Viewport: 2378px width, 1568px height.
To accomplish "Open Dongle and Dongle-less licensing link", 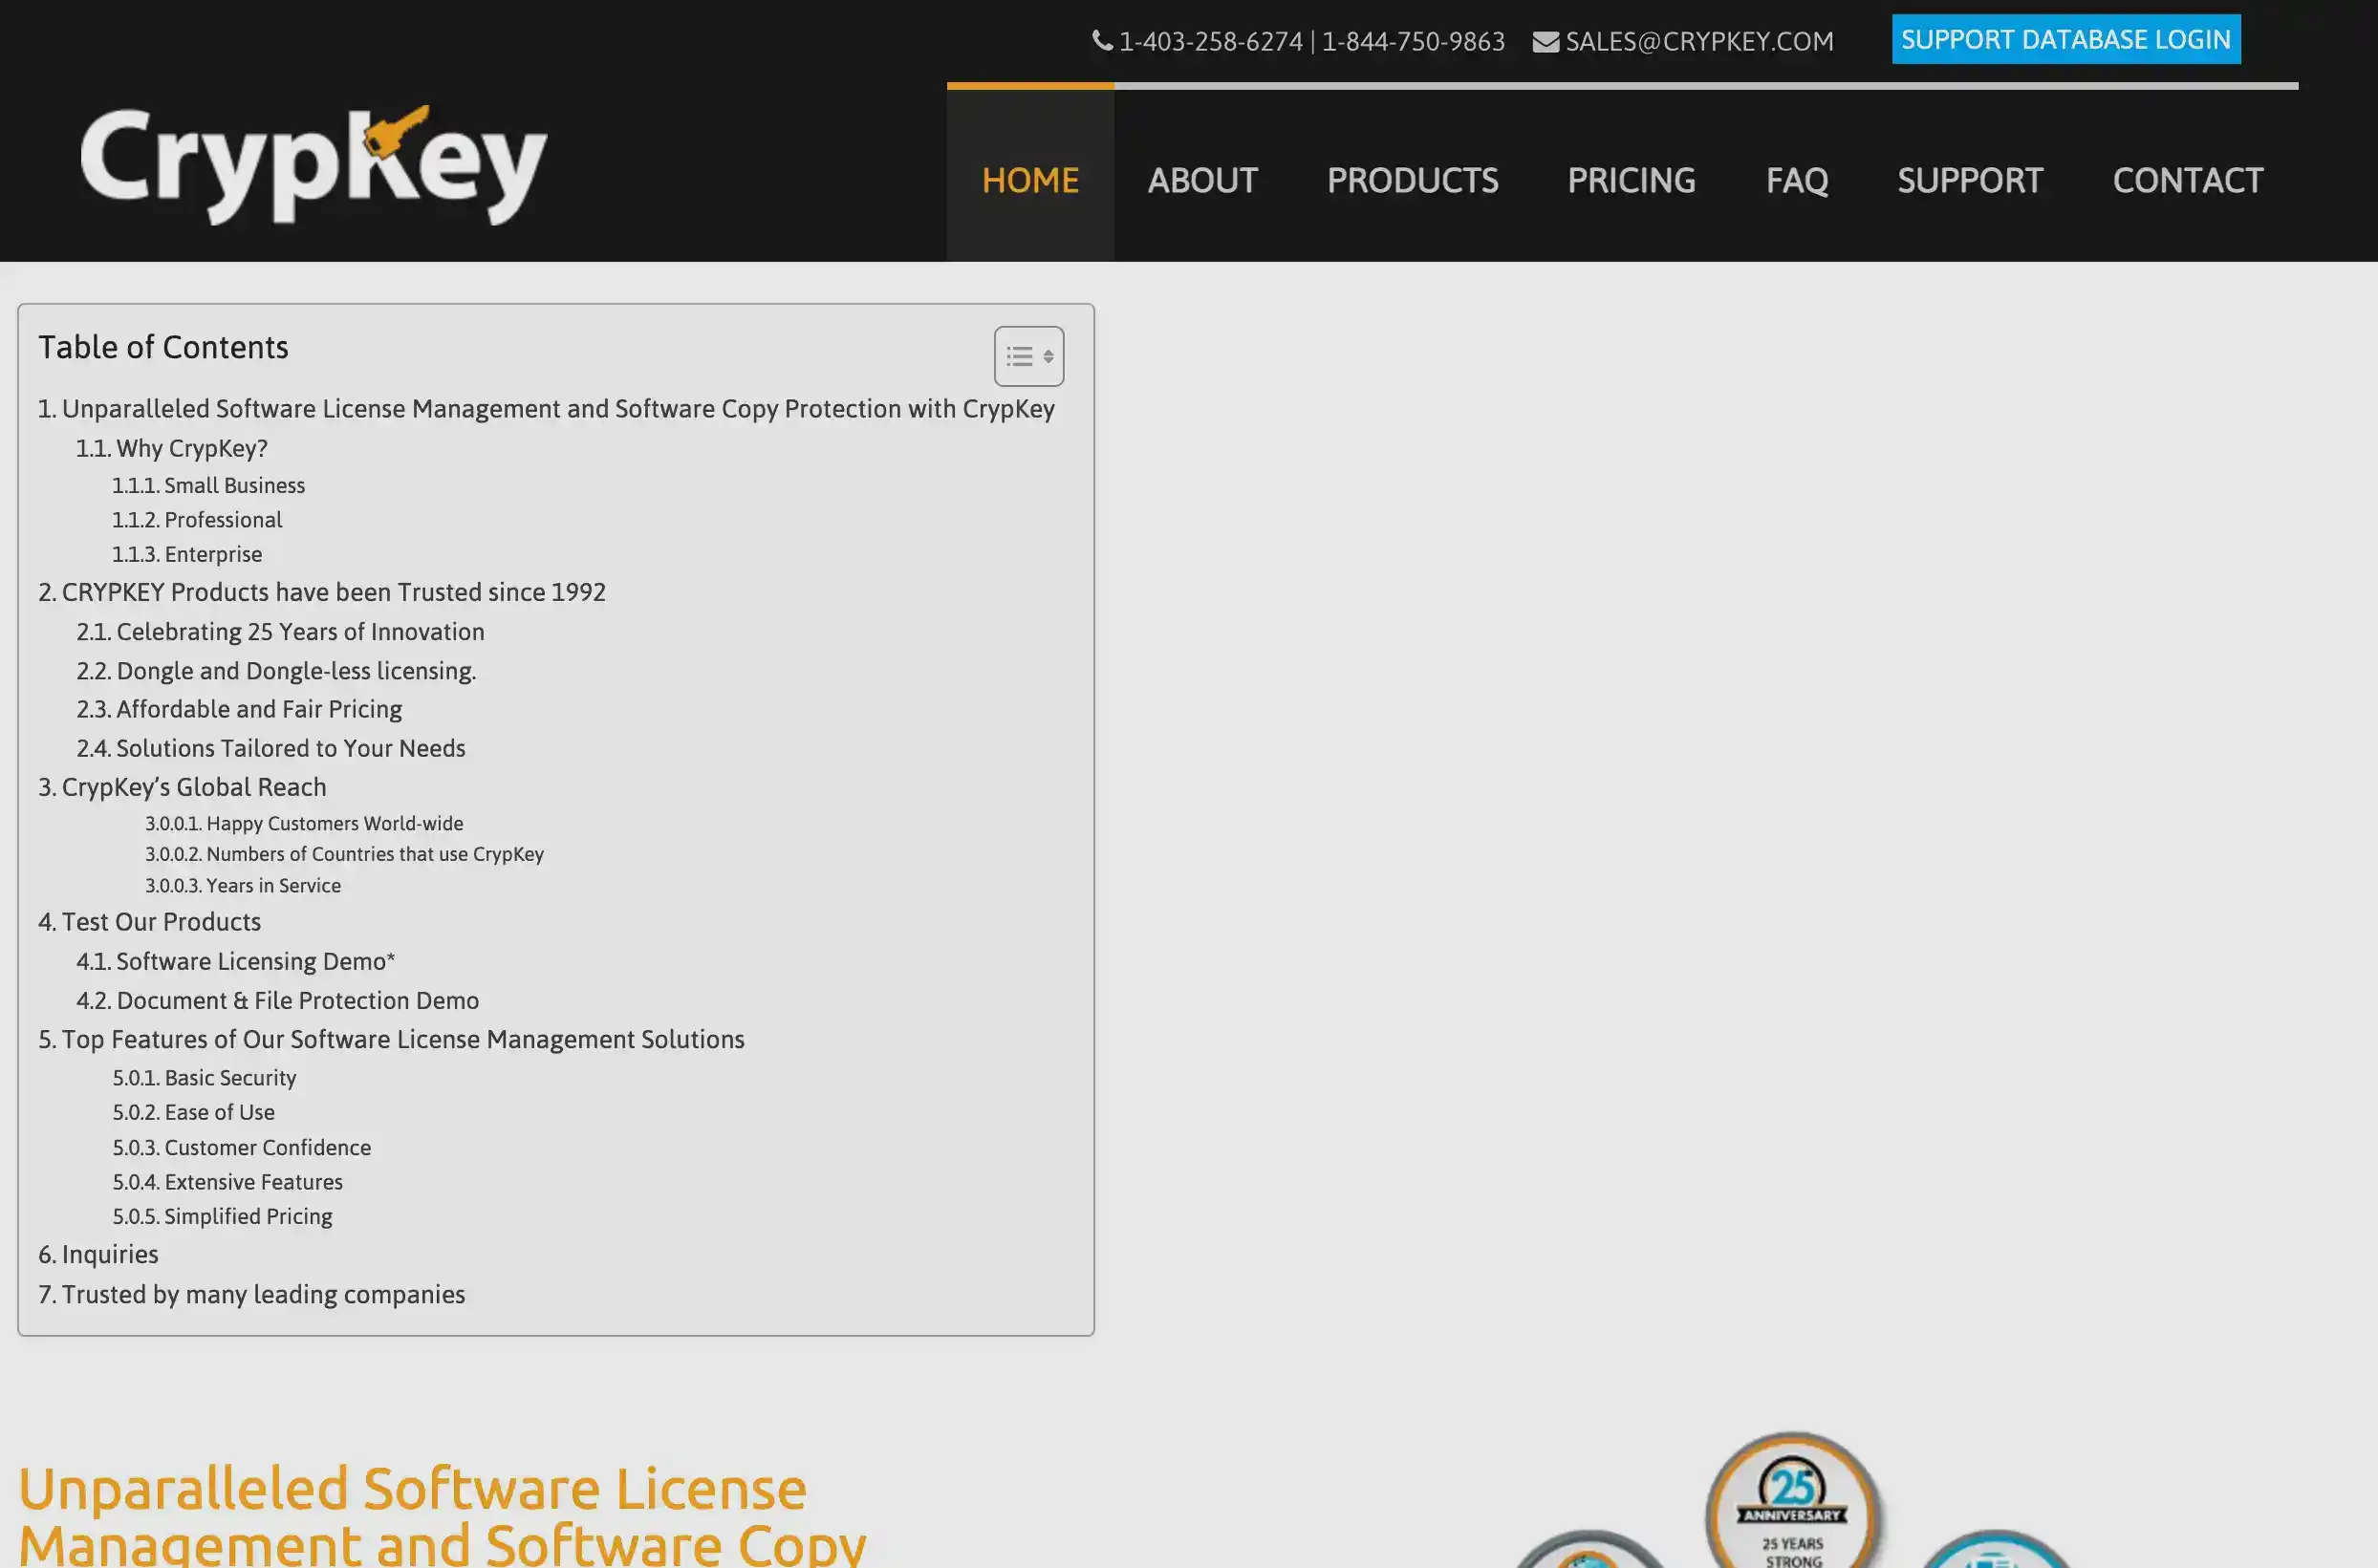I will [276, 671].
